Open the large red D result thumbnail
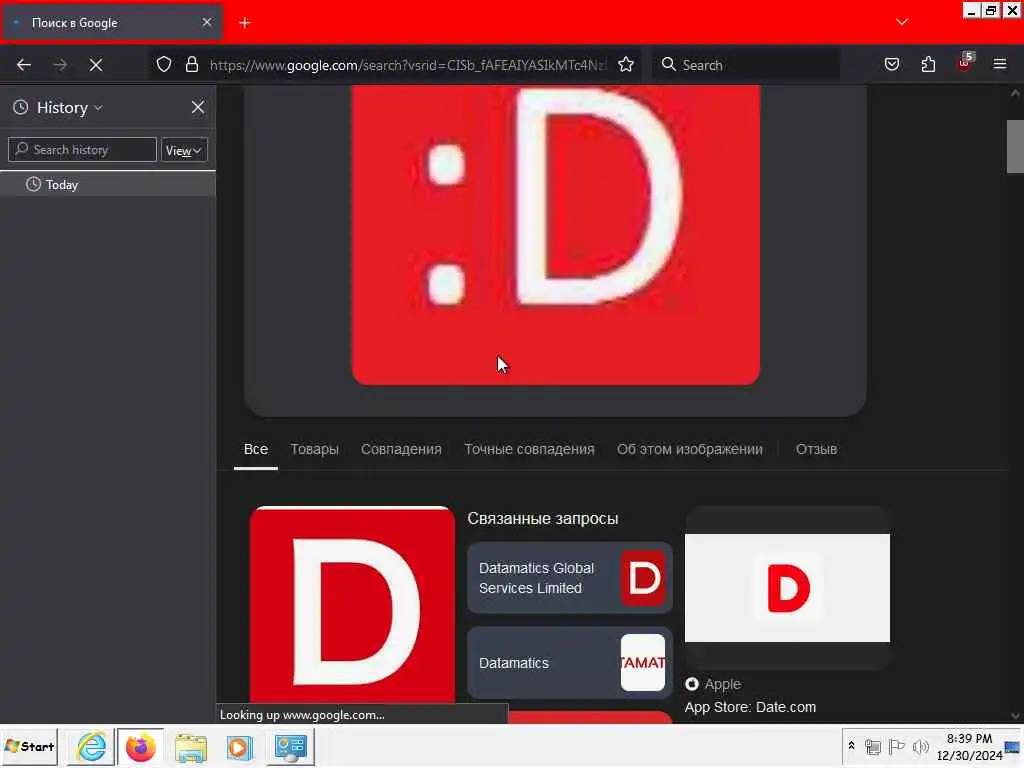 (352, 607)
